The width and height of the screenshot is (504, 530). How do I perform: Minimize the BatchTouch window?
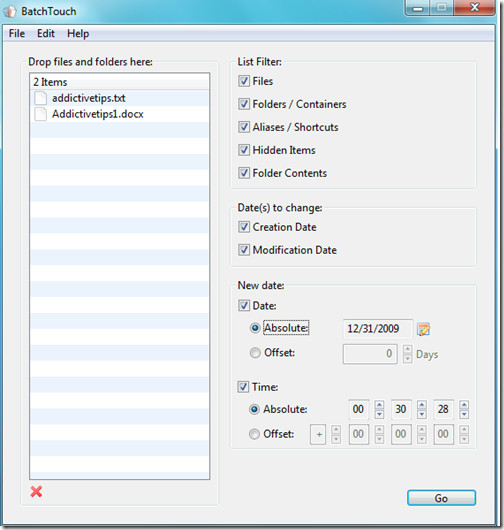[x=417, y=8]
